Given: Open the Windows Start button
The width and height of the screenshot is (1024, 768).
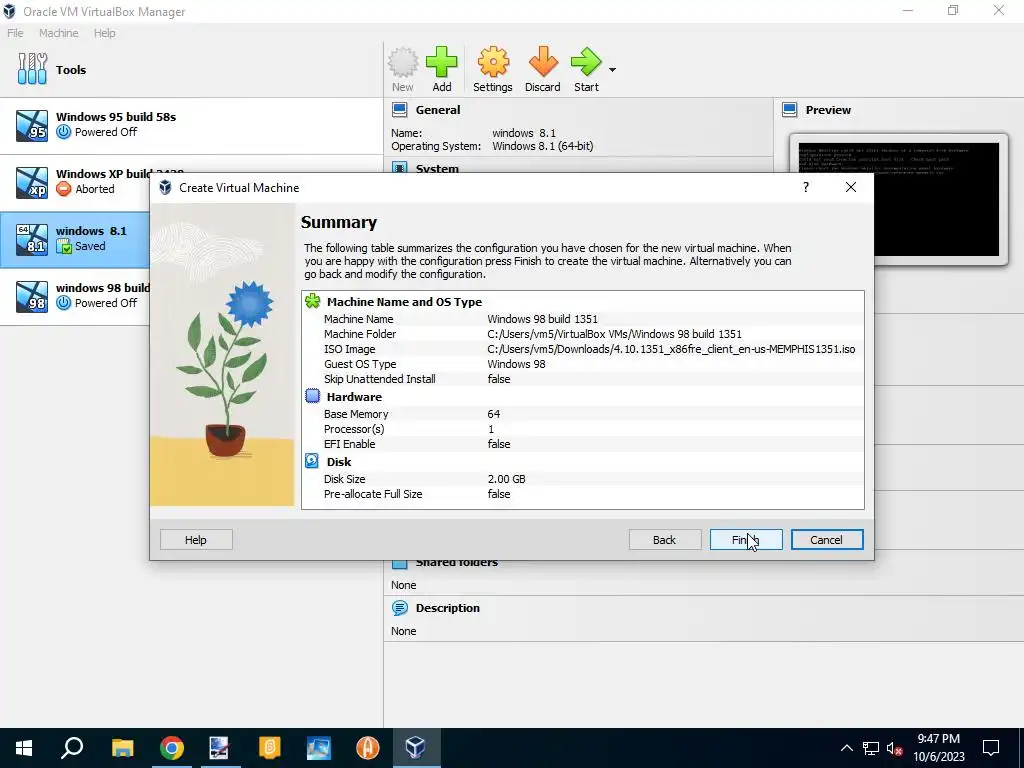Looking at the screenshot, I should pos(24,748).
